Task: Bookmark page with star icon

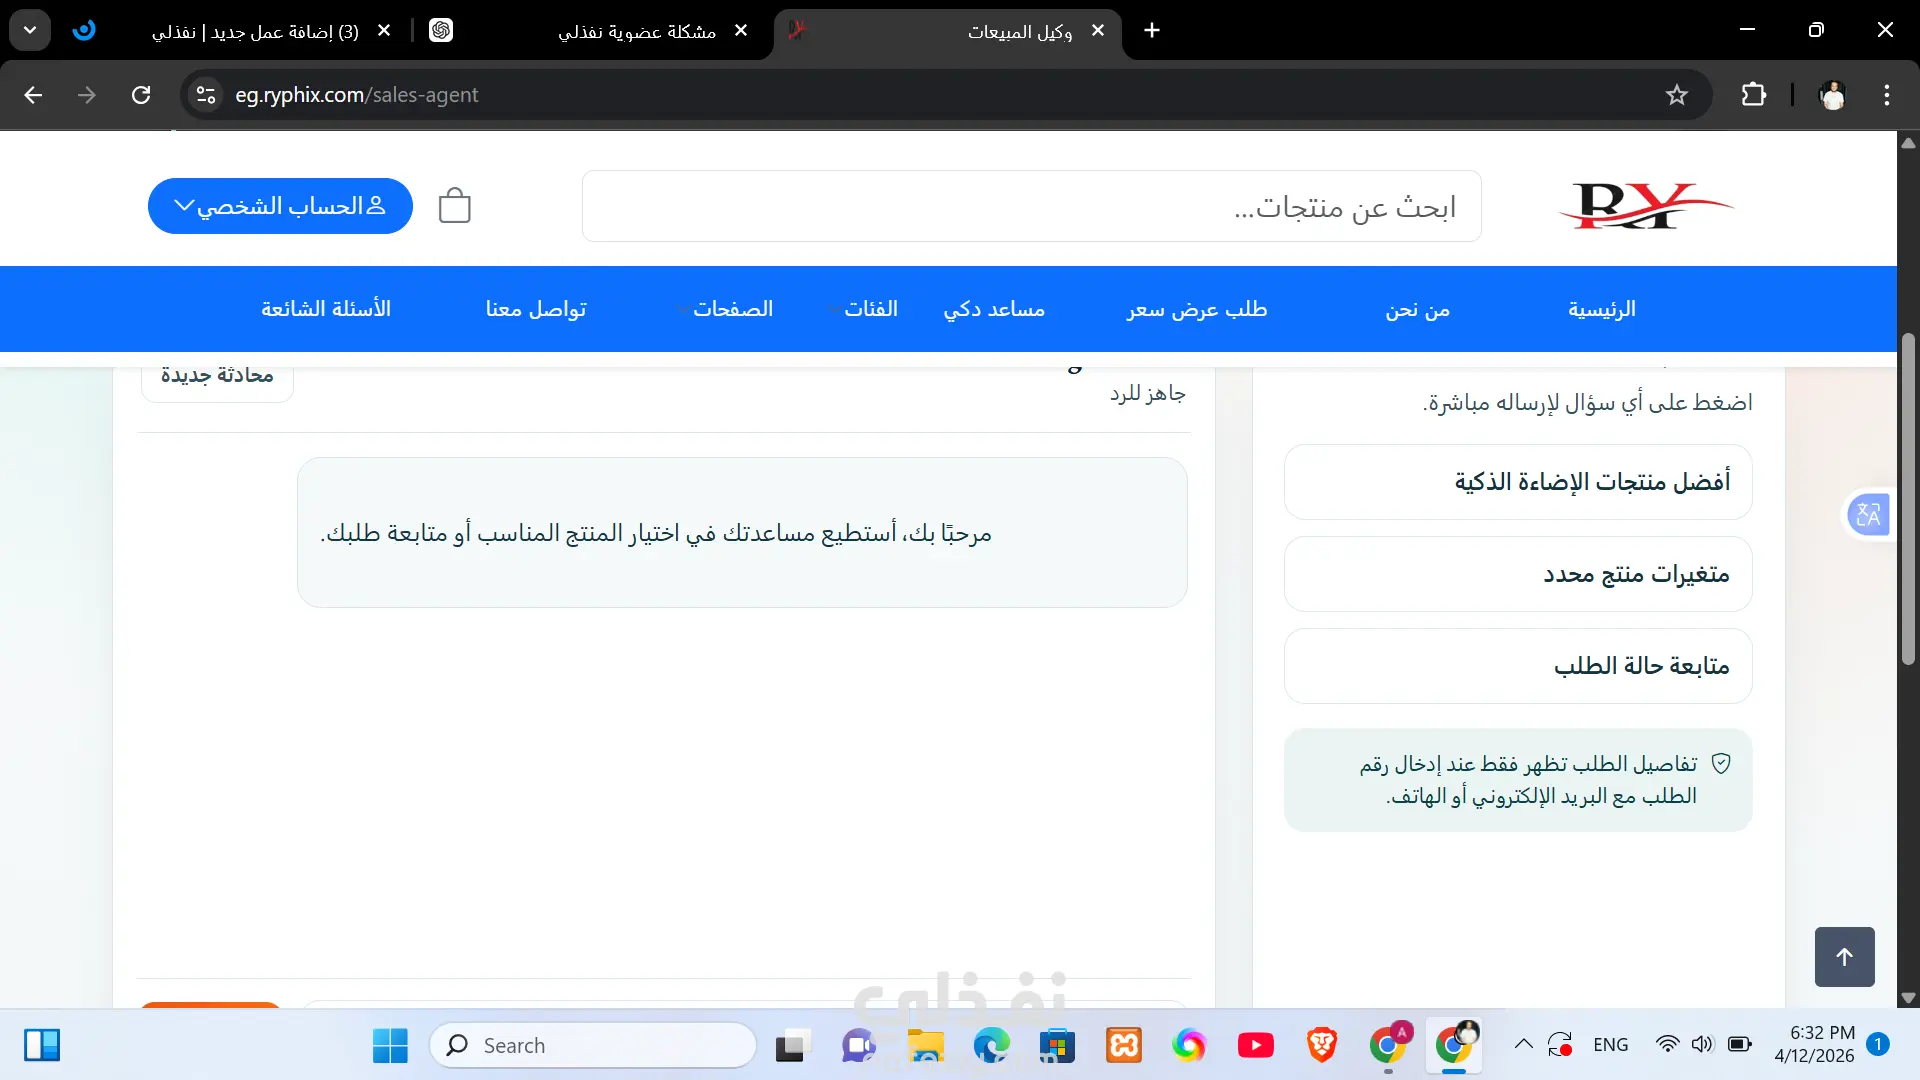Action: 1677,95
